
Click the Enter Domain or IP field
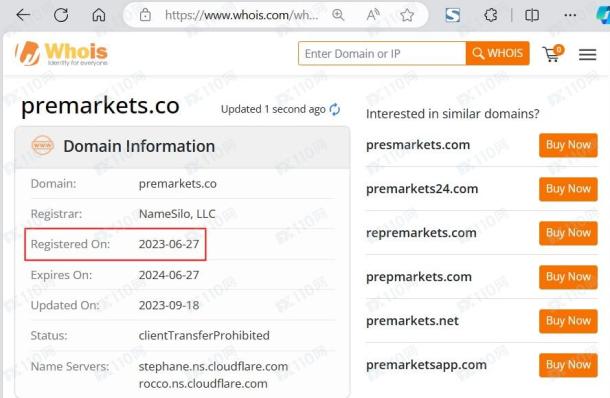(x=382, y=53)
